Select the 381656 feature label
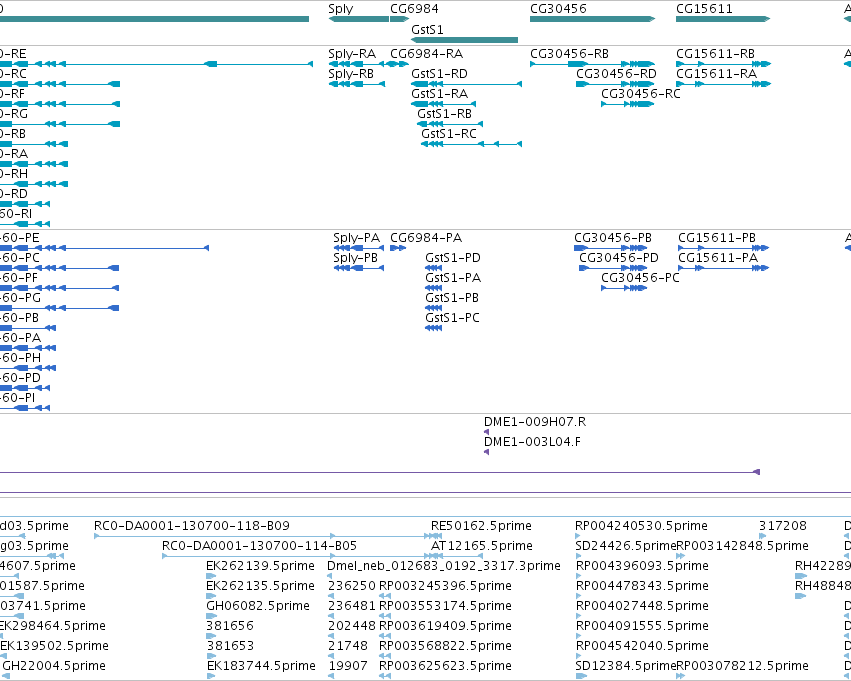This screenshot has width=851, height=681. (230, 626)
